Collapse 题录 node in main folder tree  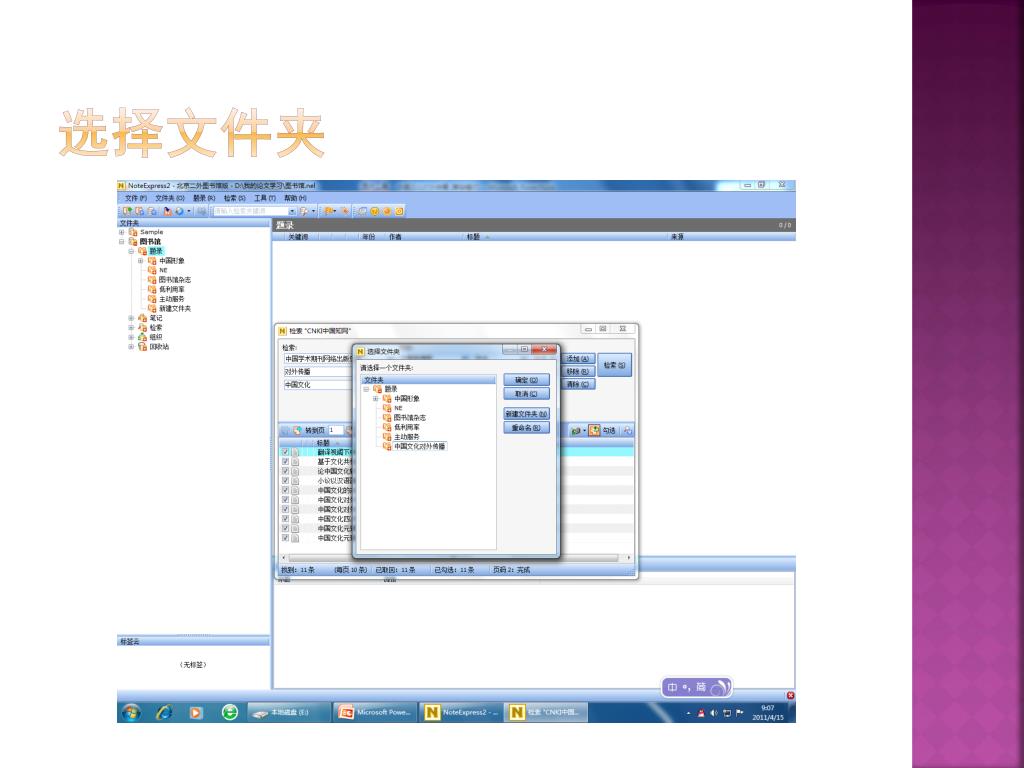pyautogui.click(x=131, y=251)
